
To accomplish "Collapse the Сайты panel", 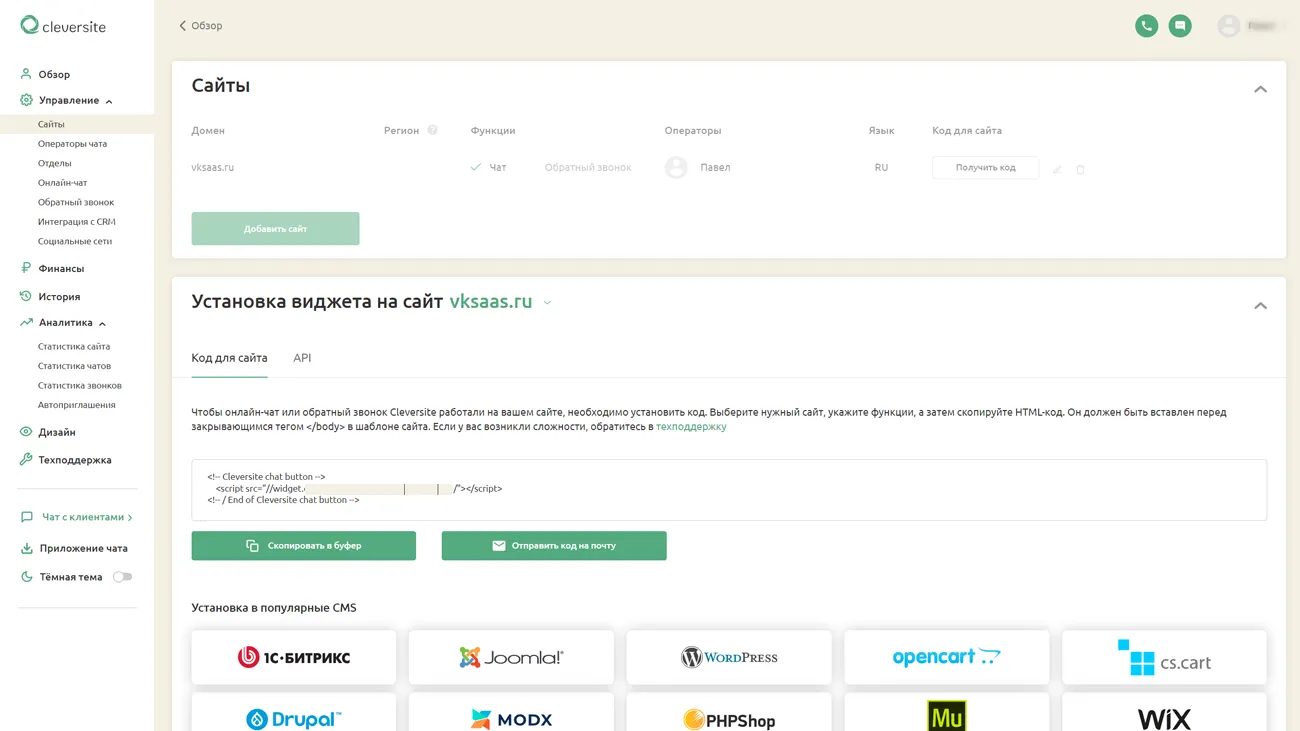I will pyautogui.click(x=1260, y=89).
